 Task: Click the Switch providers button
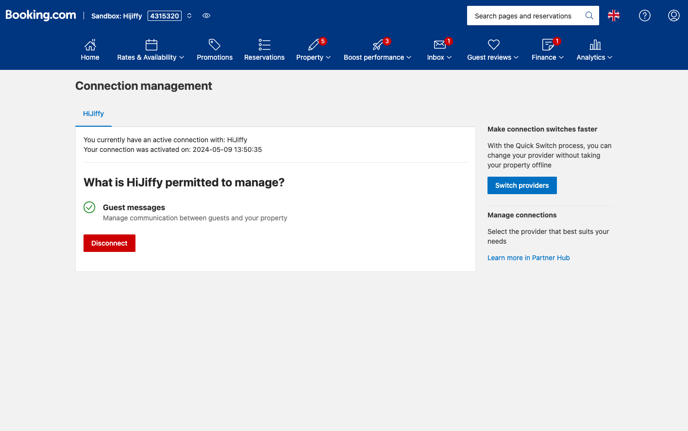522,185
